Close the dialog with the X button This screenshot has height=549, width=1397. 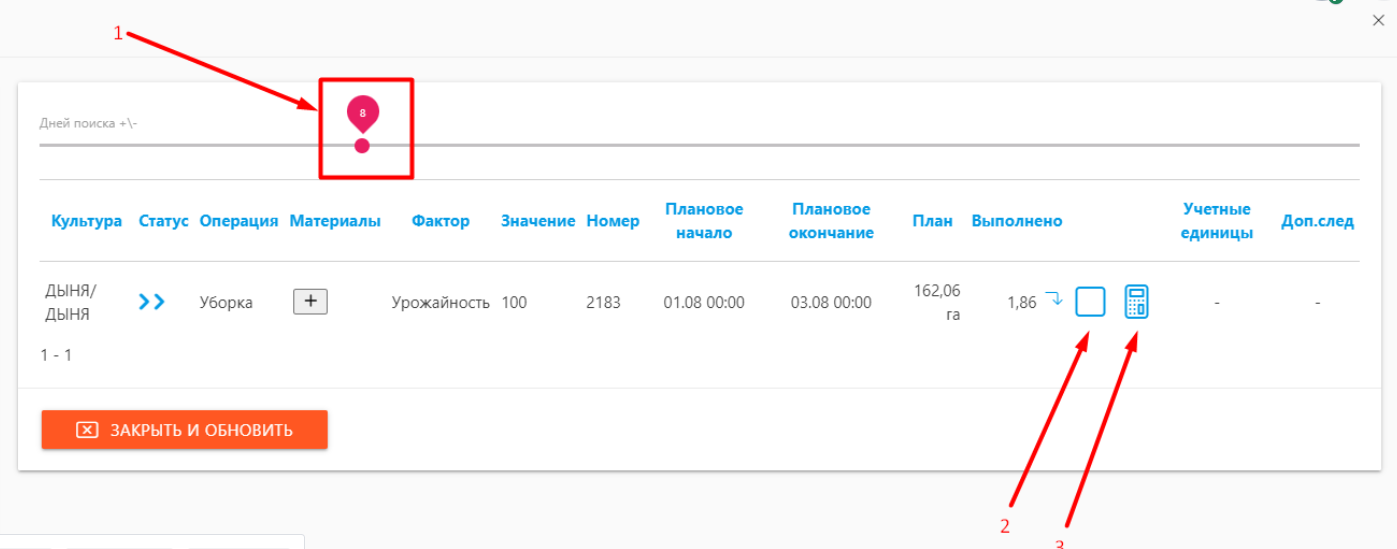(1378, 20)
